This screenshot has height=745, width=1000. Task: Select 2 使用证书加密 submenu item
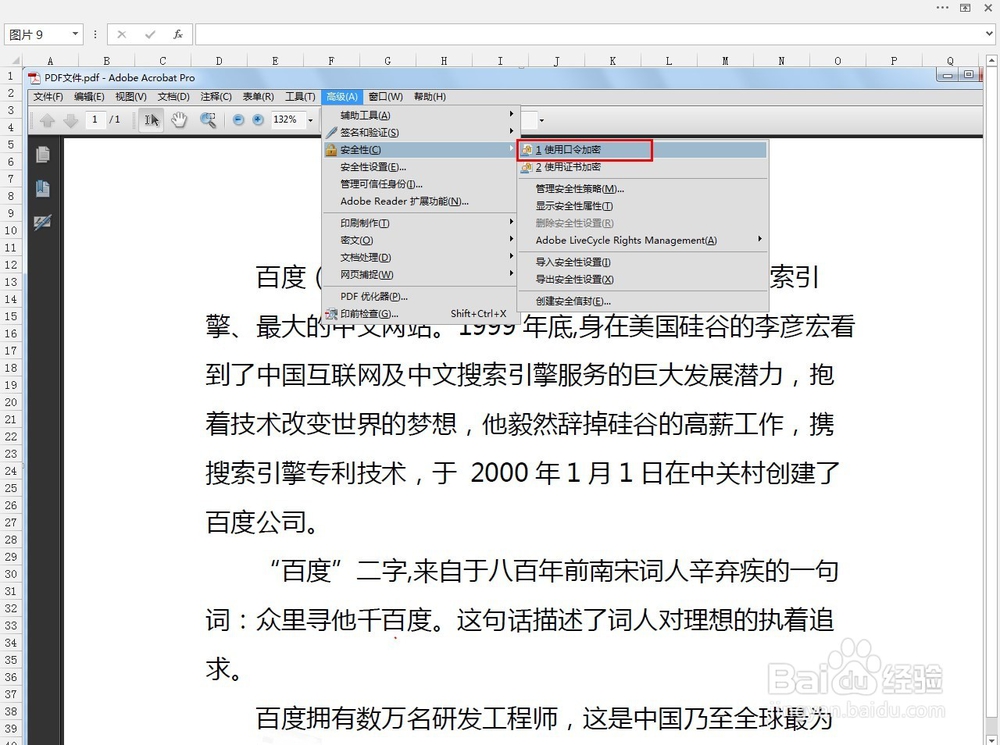tap(642, 167)
